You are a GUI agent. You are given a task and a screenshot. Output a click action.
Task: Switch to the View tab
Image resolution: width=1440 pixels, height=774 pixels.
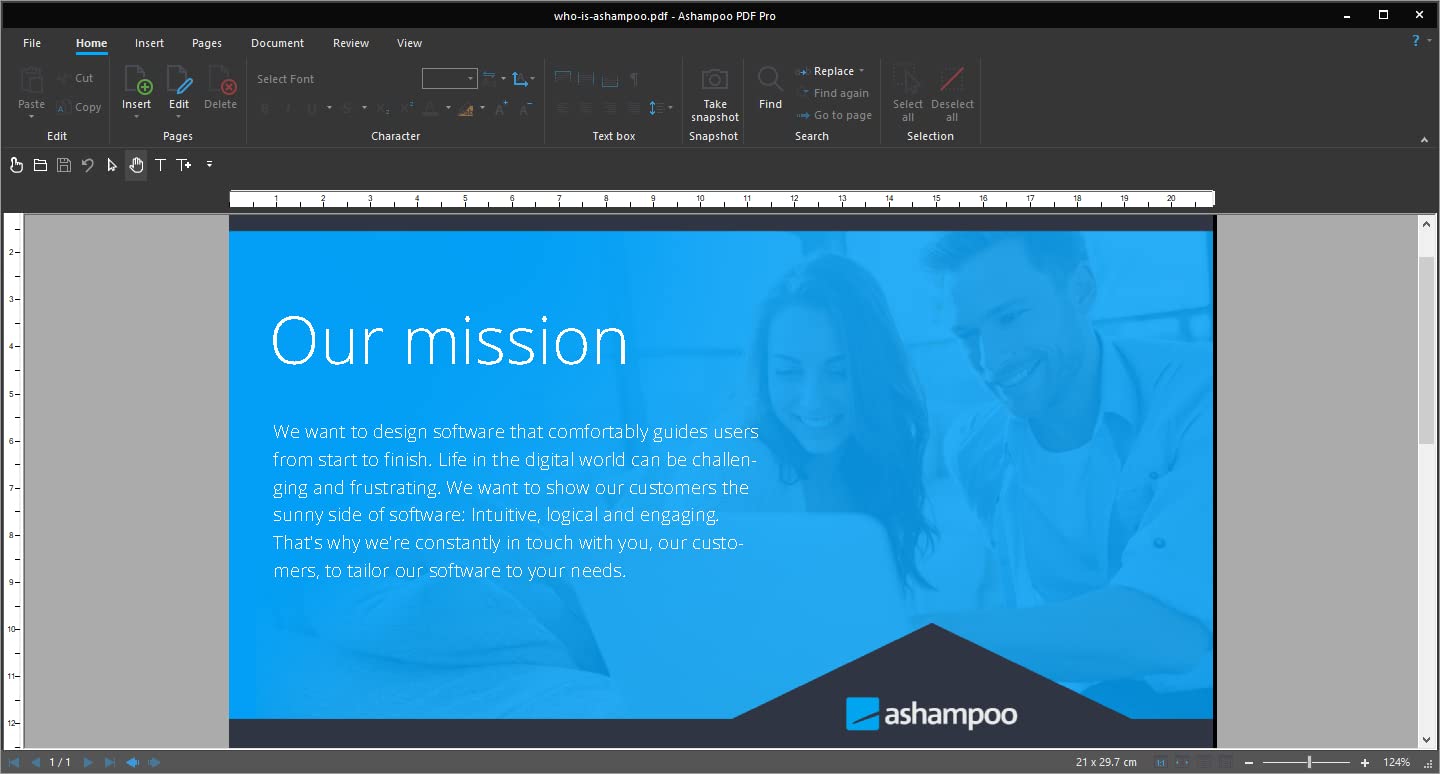[x=409, y=43]
